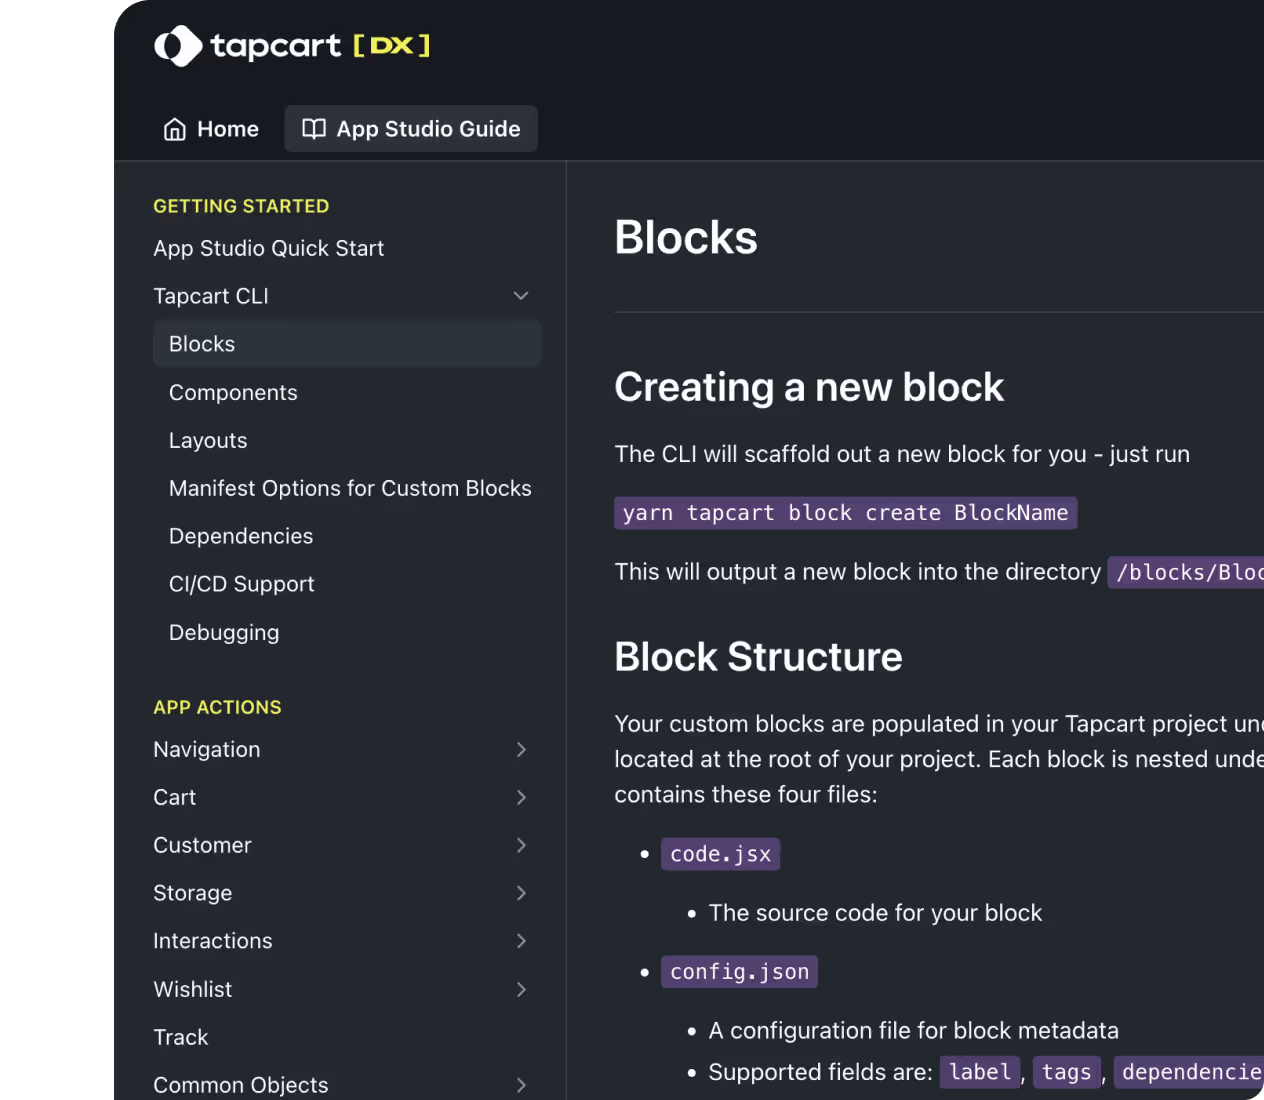Expand the Cart section chevron
1264x1100 pixels.
point(521,797)
